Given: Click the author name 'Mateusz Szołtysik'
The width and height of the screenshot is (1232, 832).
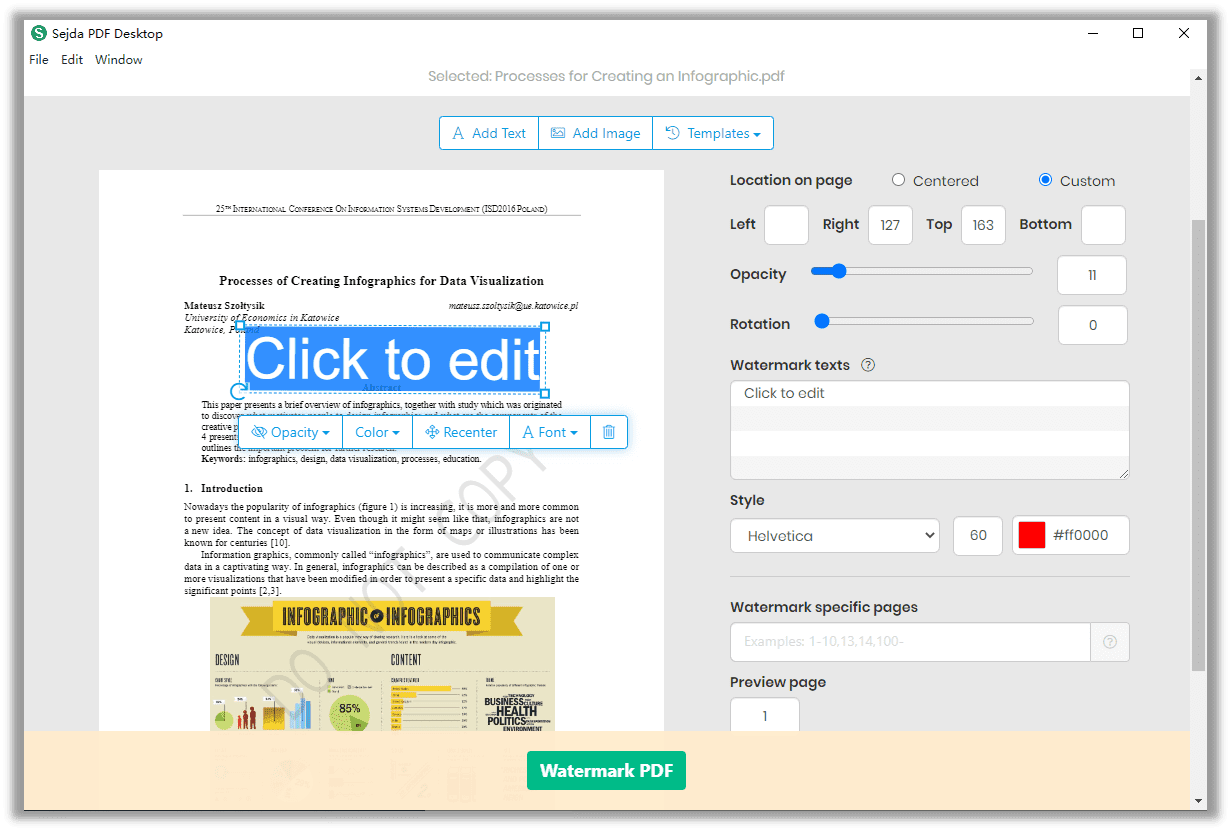Looking at the screenshot, I should (x=225, y=305).
